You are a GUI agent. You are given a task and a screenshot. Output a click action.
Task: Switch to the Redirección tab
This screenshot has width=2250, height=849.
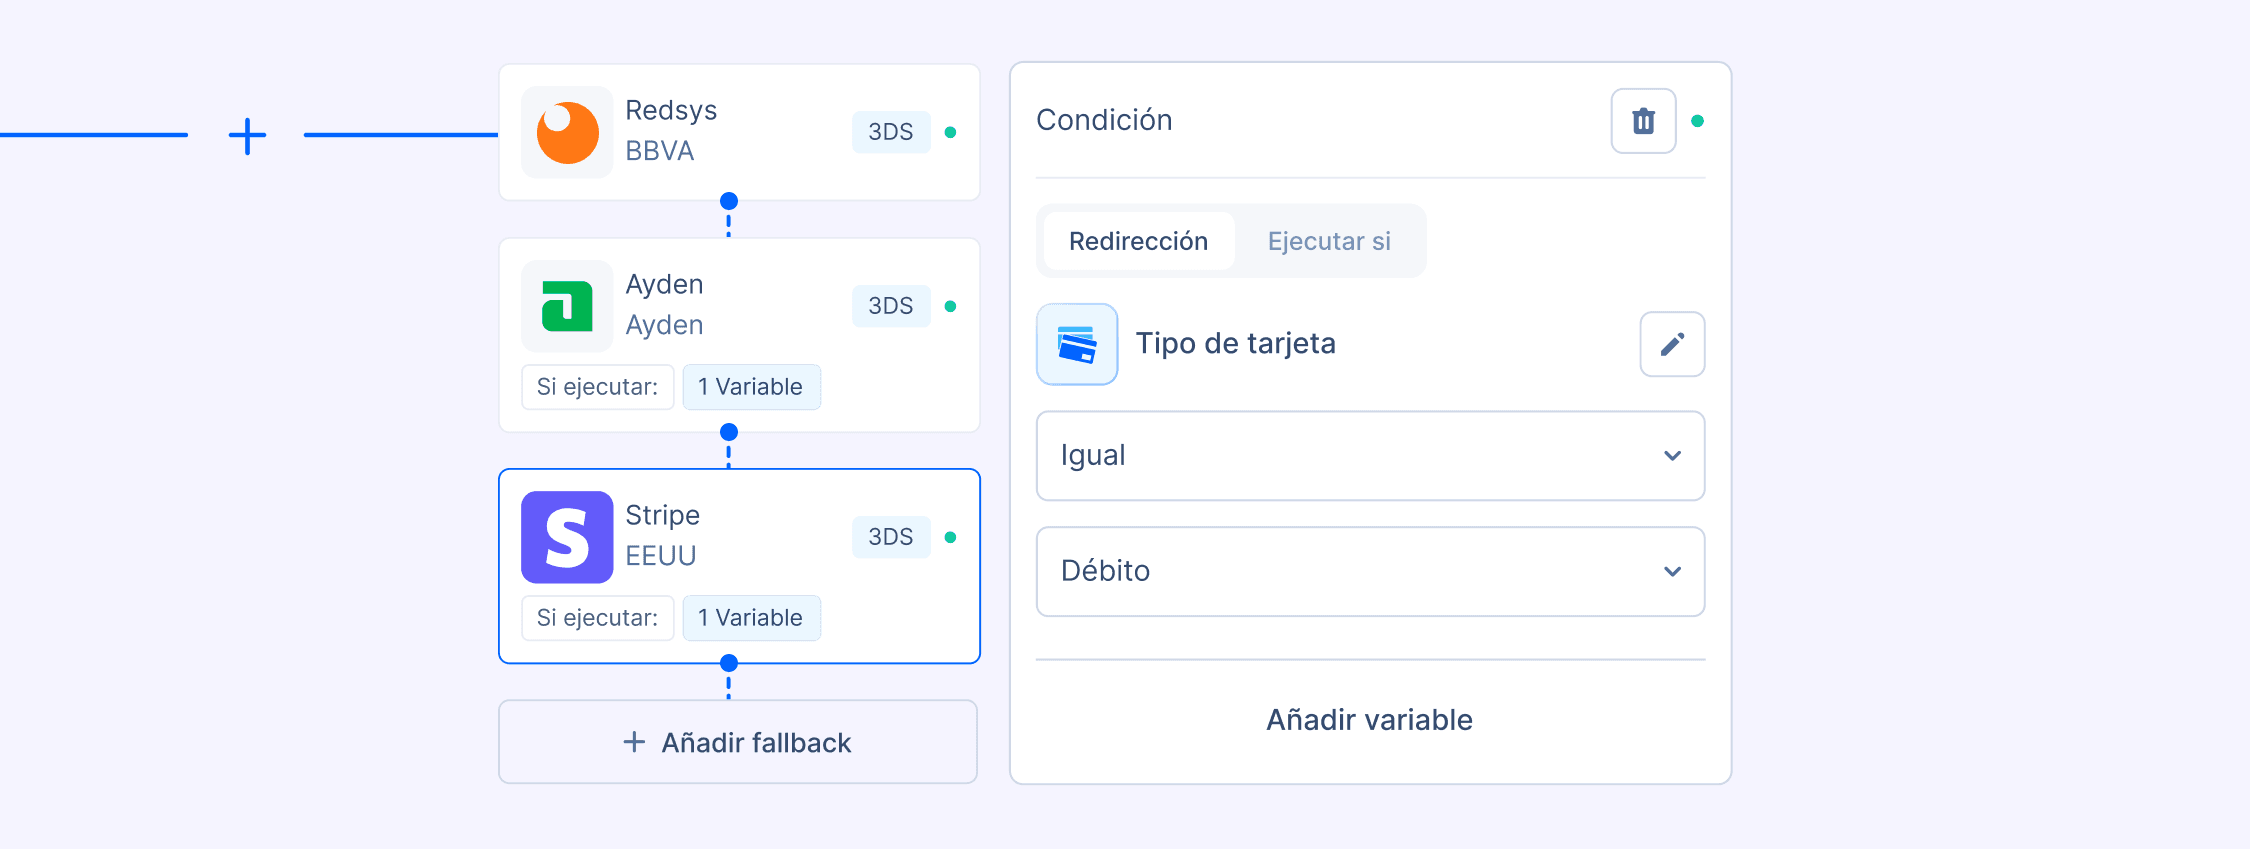[1137, 241]
